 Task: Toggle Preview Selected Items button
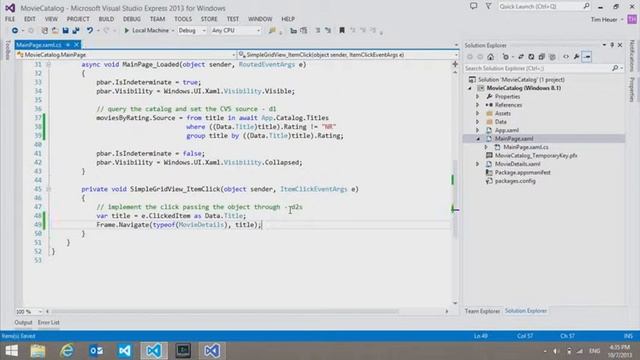click(587, 57)
